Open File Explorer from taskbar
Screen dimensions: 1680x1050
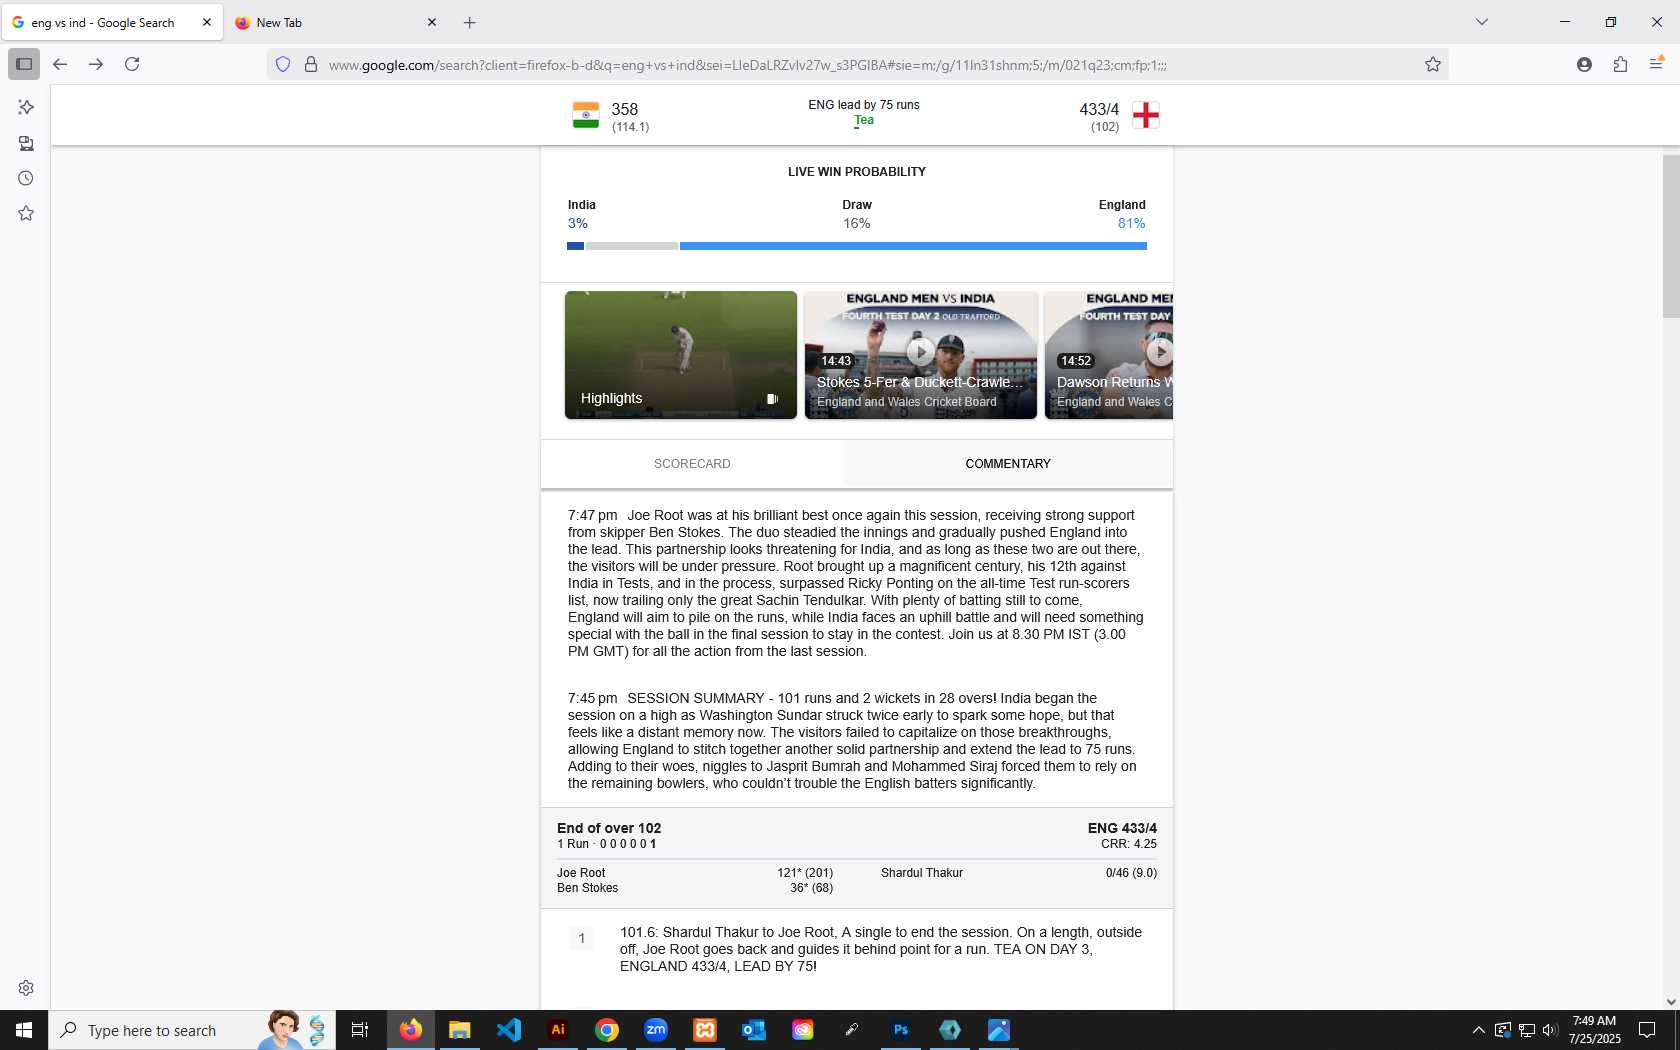[459, 1030]
